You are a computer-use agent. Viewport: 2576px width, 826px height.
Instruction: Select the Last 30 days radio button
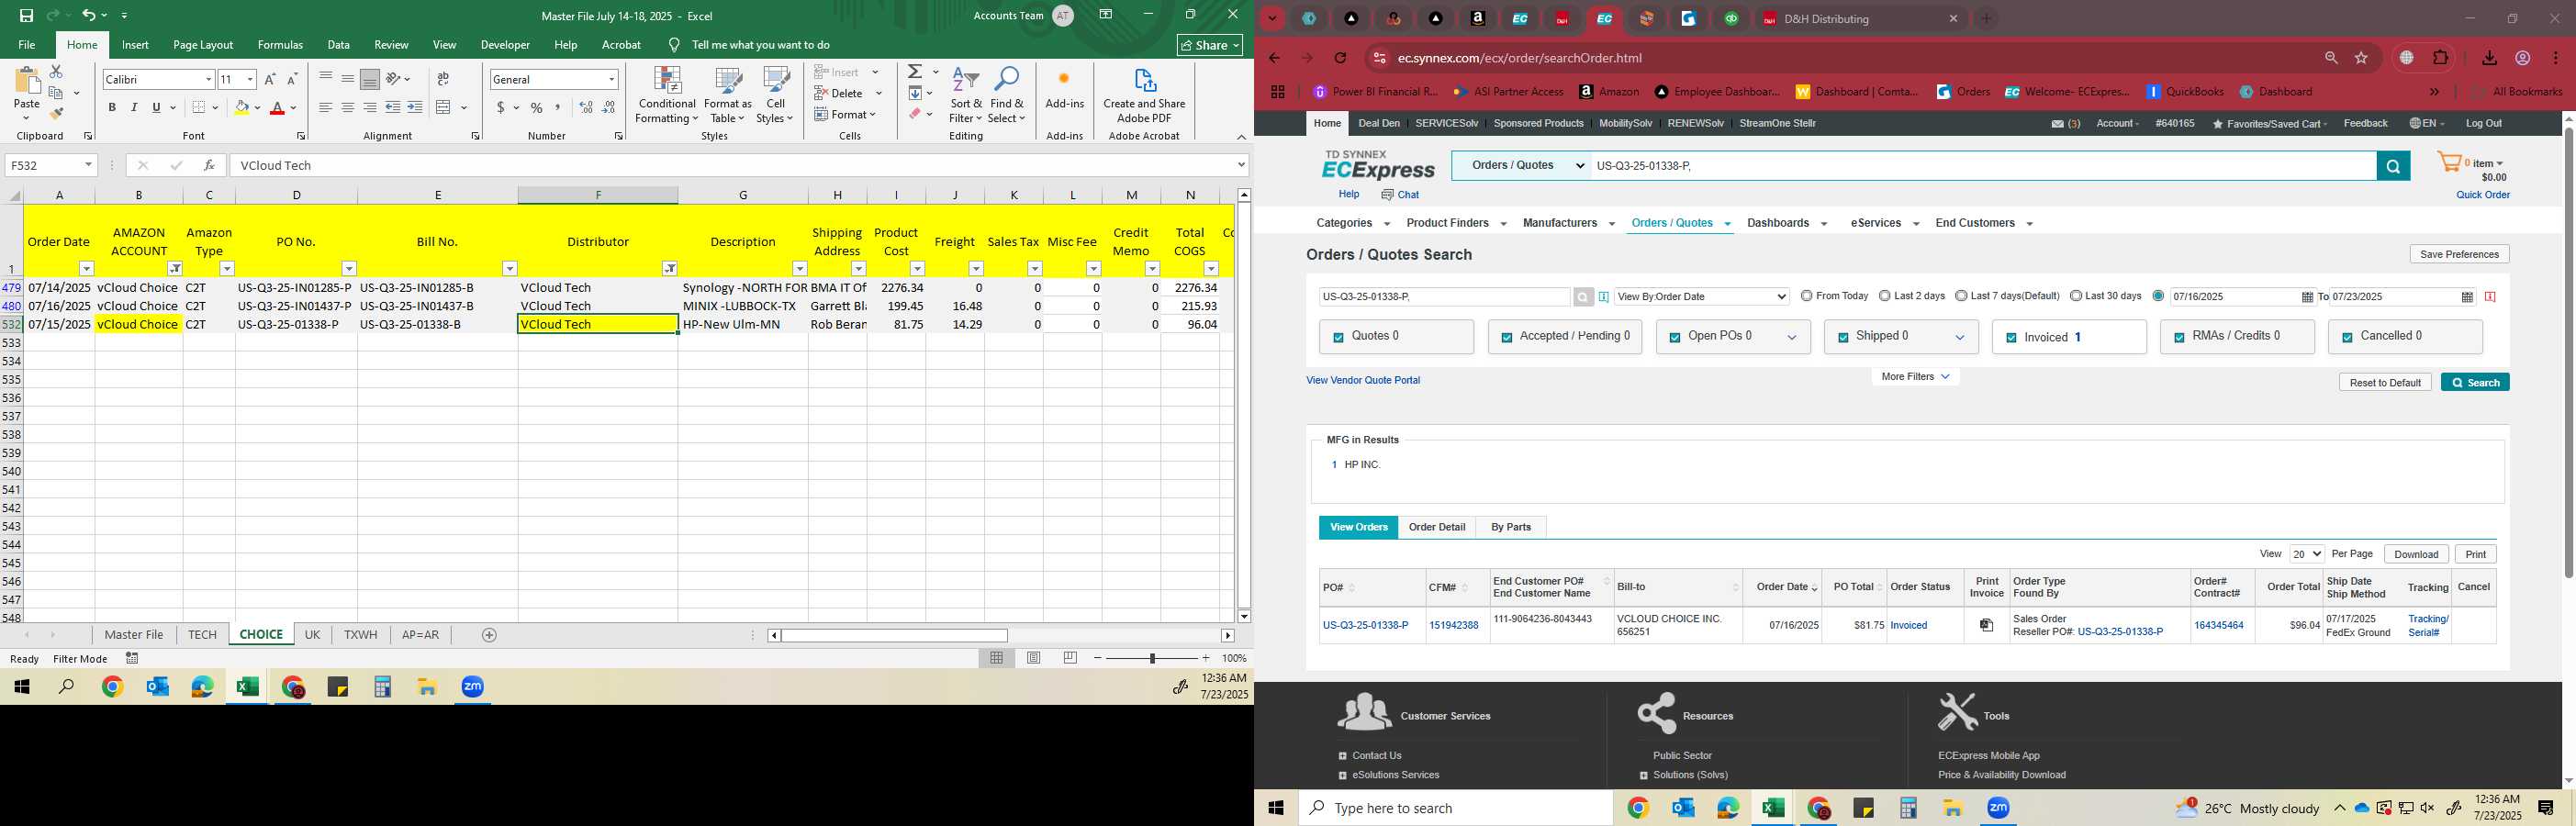(2076, 296)
